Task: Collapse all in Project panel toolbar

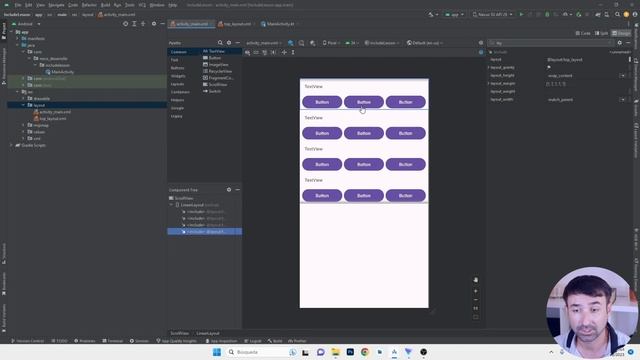Action: [x=143, y=24]
